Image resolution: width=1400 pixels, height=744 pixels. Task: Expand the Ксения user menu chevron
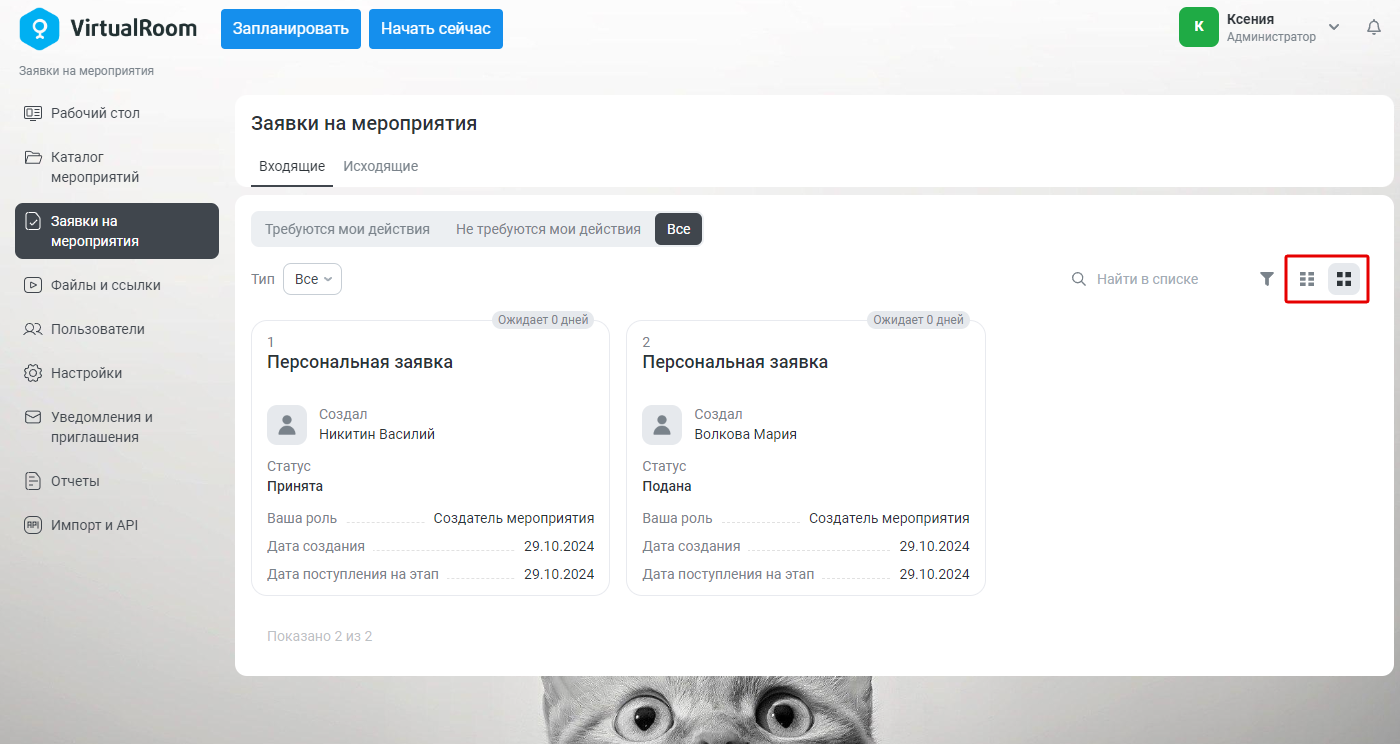(x=1334, y=27)
